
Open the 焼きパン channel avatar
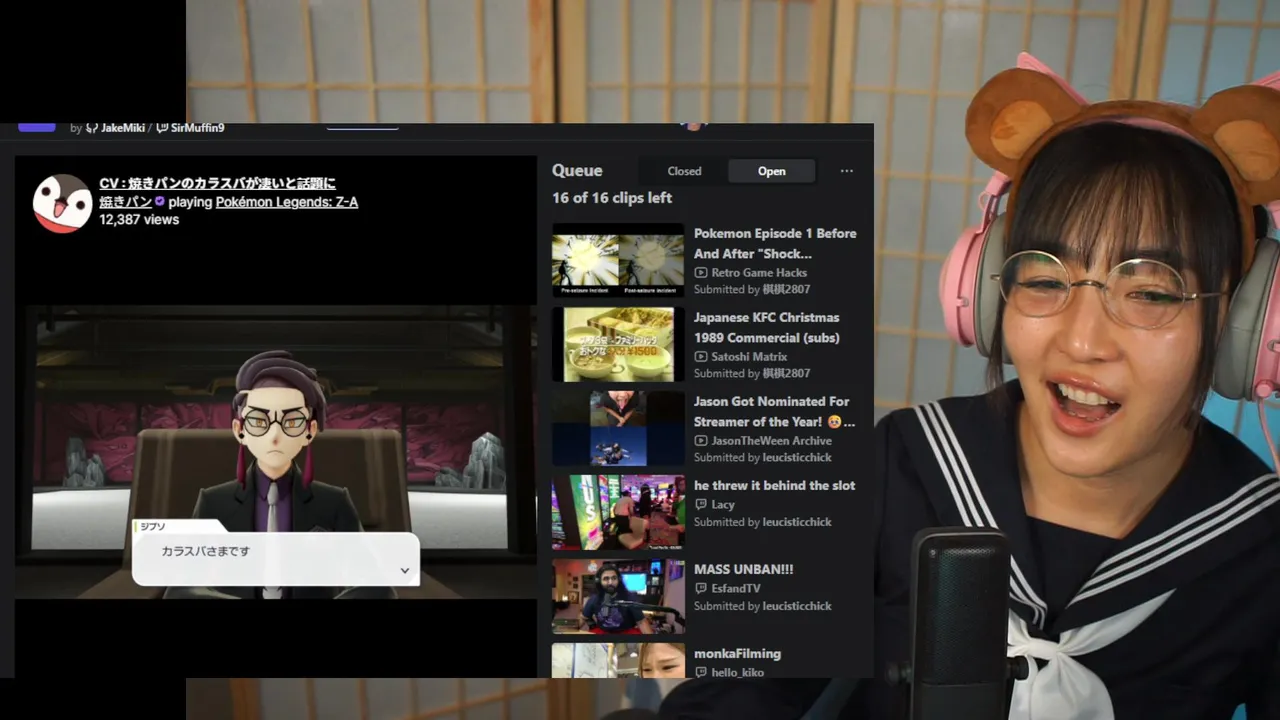[x=63, y=203]
